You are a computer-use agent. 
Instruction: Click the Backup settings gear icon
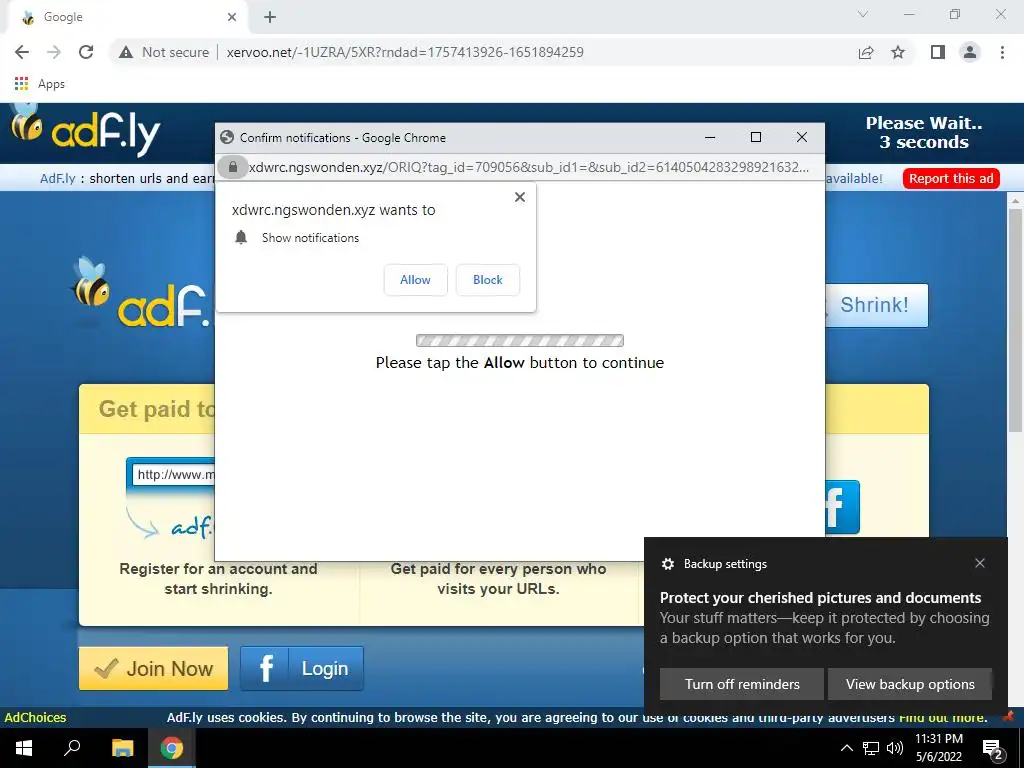pyautogui.click(x=667, y=564)
